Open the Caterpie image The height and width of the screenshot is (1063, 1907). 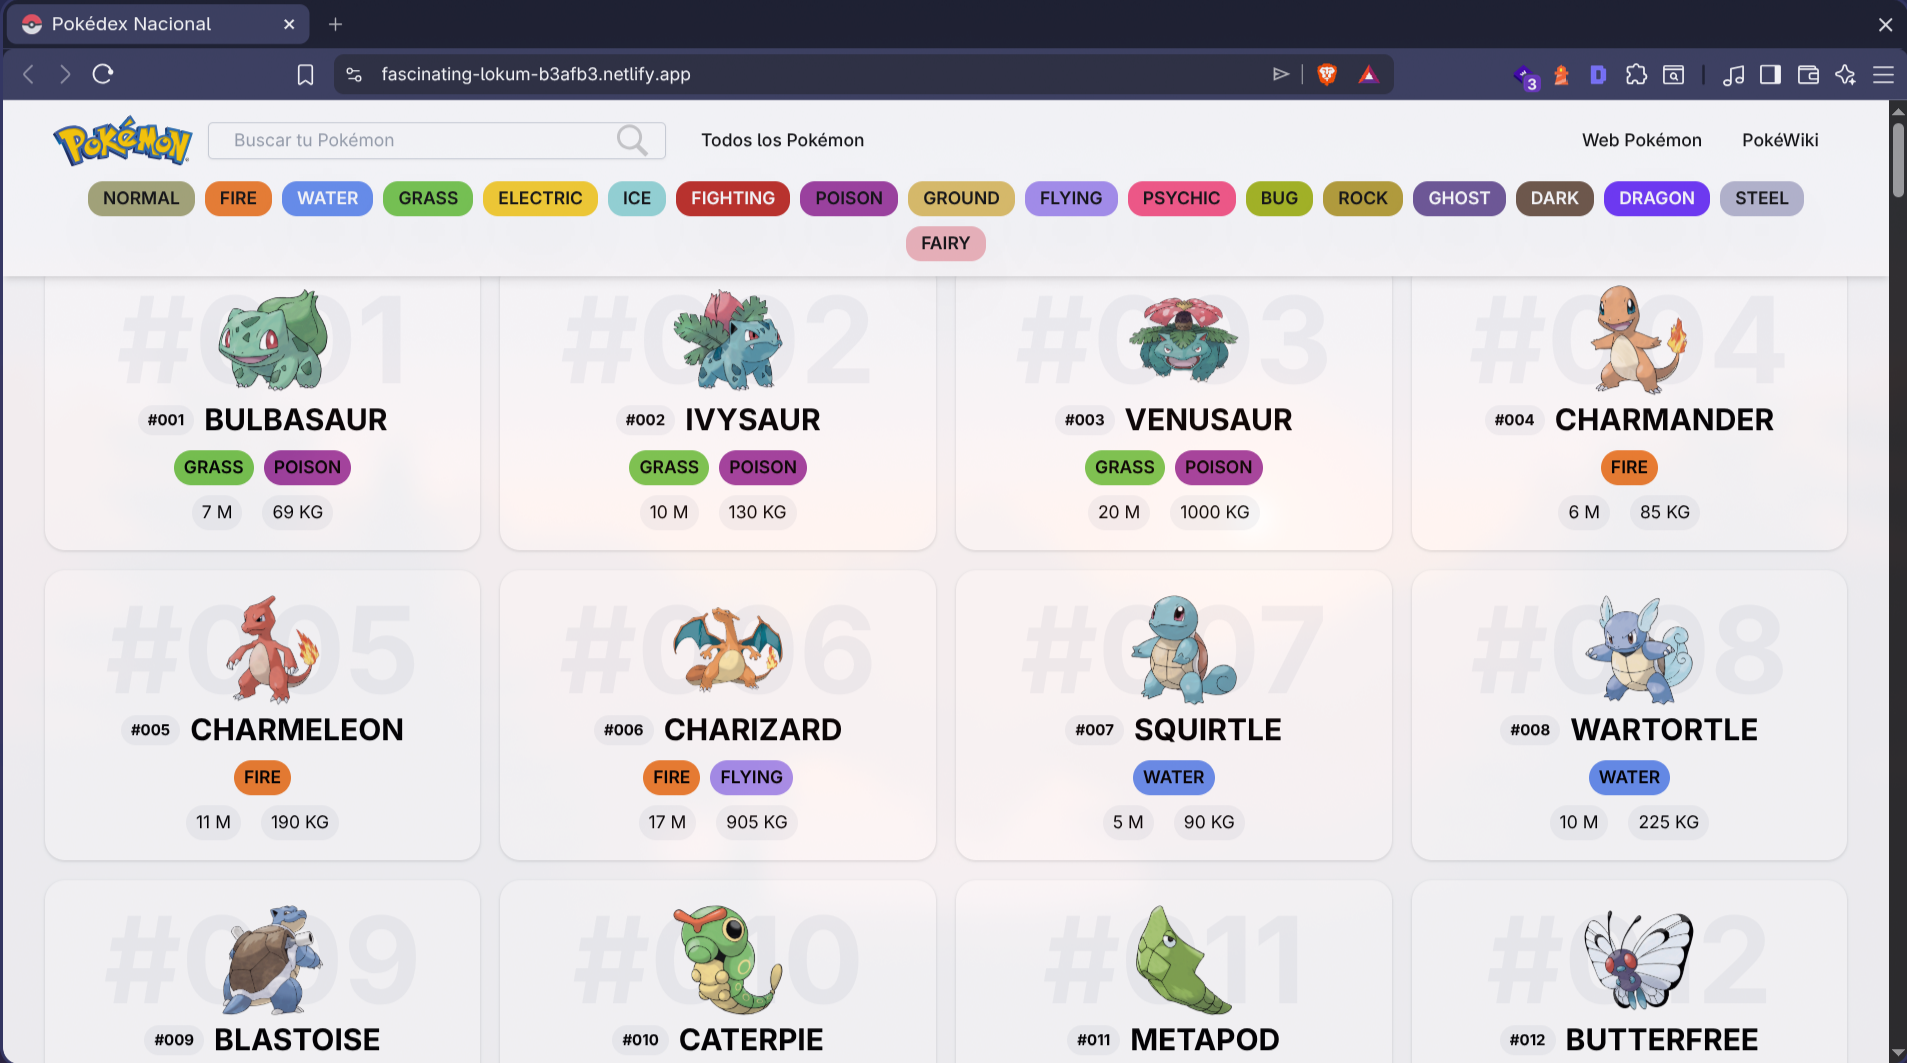coord(727,960)
